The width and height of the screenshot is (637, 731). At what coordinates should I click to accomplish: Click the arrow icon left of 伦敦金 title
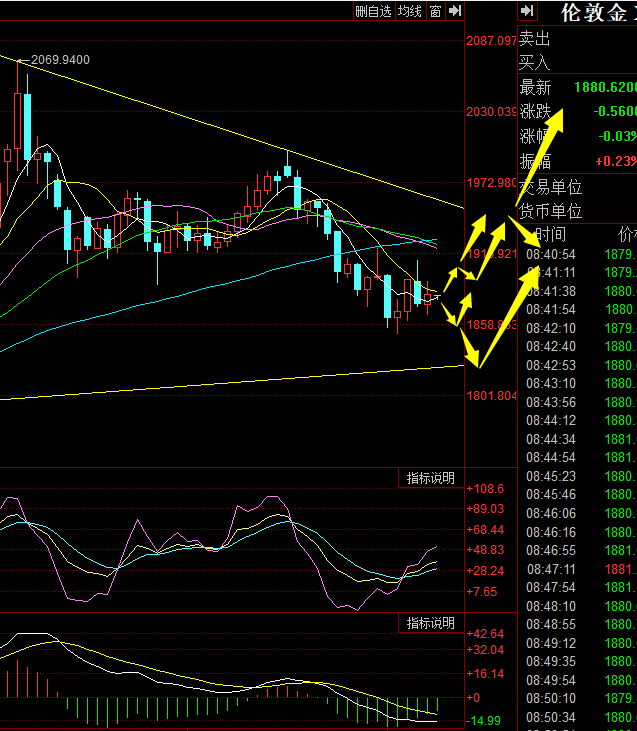[528, 11]
